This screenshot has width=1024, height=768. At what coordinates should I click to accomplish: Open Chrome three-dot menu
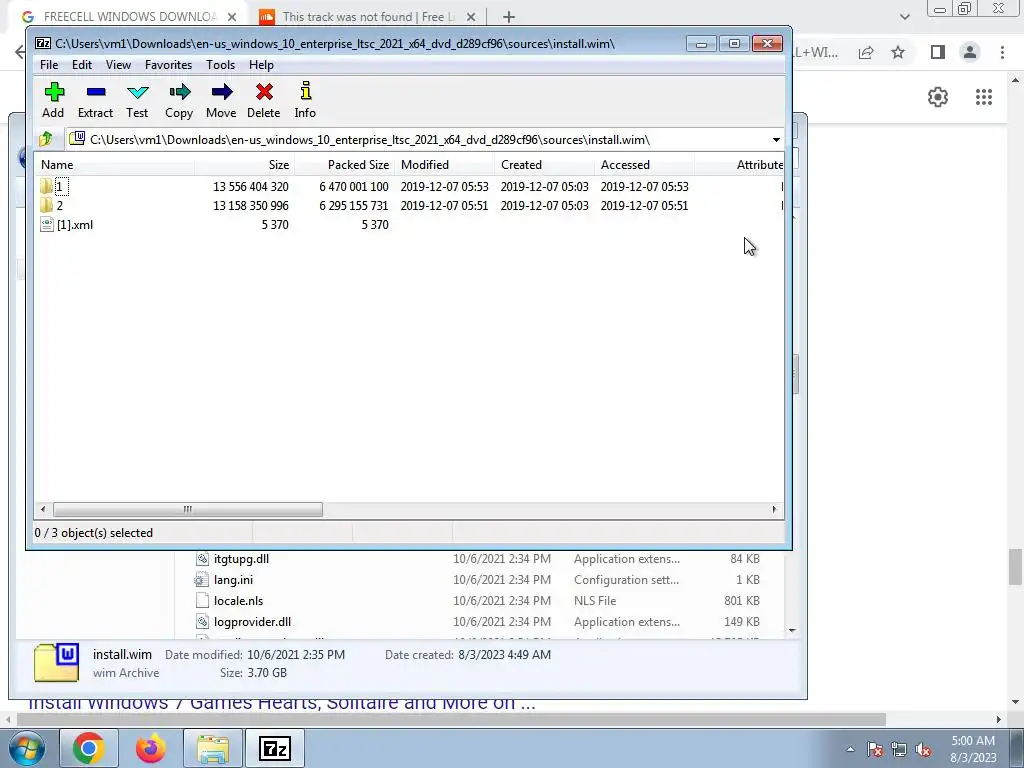(1002, 52)
